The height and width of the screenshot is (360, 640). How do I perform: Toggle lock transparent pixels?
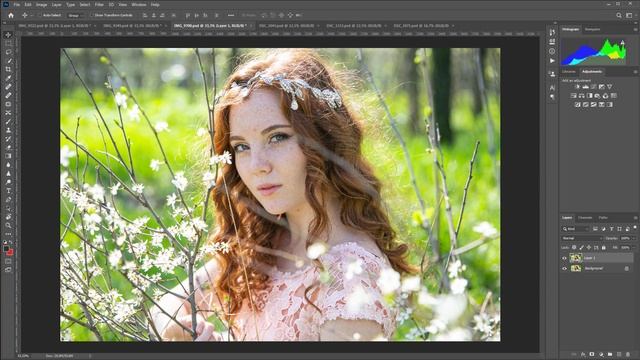pyautogui.click(x=574, y=247)
